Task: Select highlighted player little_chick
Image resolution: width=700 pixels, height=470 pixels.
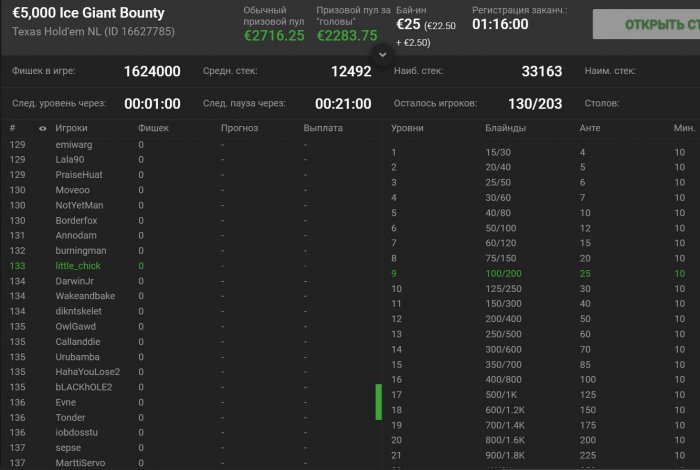Action: click(x=192, y=266)
